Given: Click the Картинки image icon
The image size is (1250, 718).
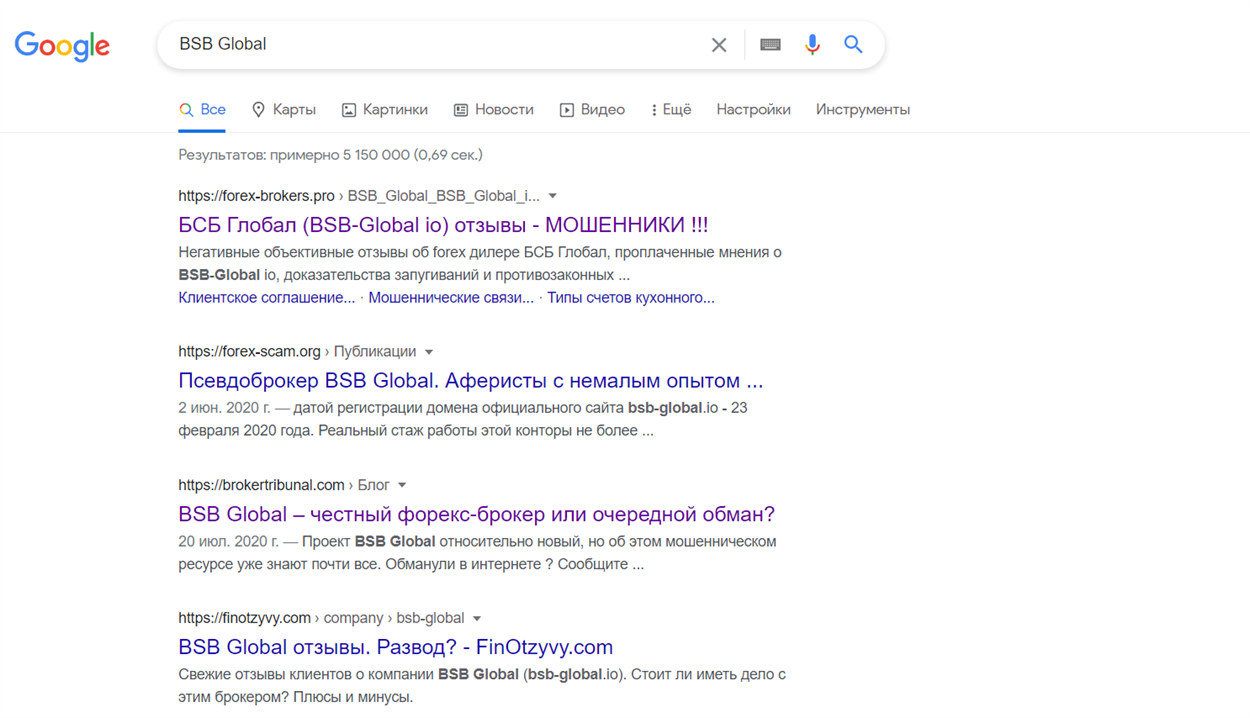Looking at the screenshot, I should pos(349,110).
